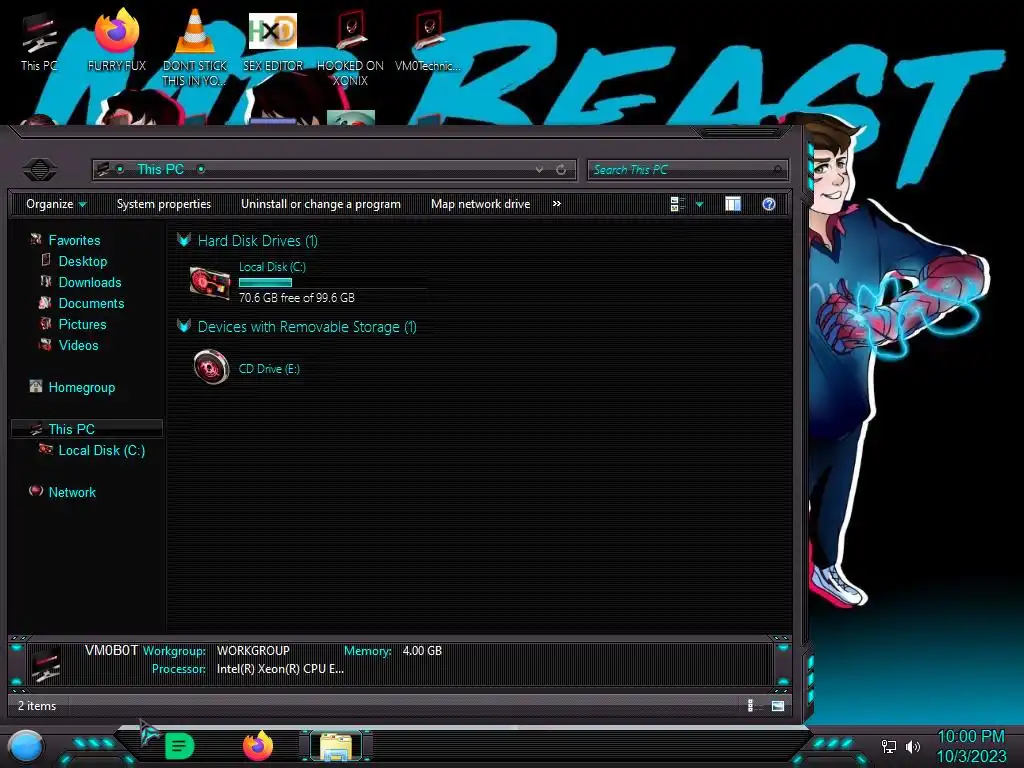Click '70.6 GB free of 99.6 GB' text
Screen dimensions: 1024x768
297,298
